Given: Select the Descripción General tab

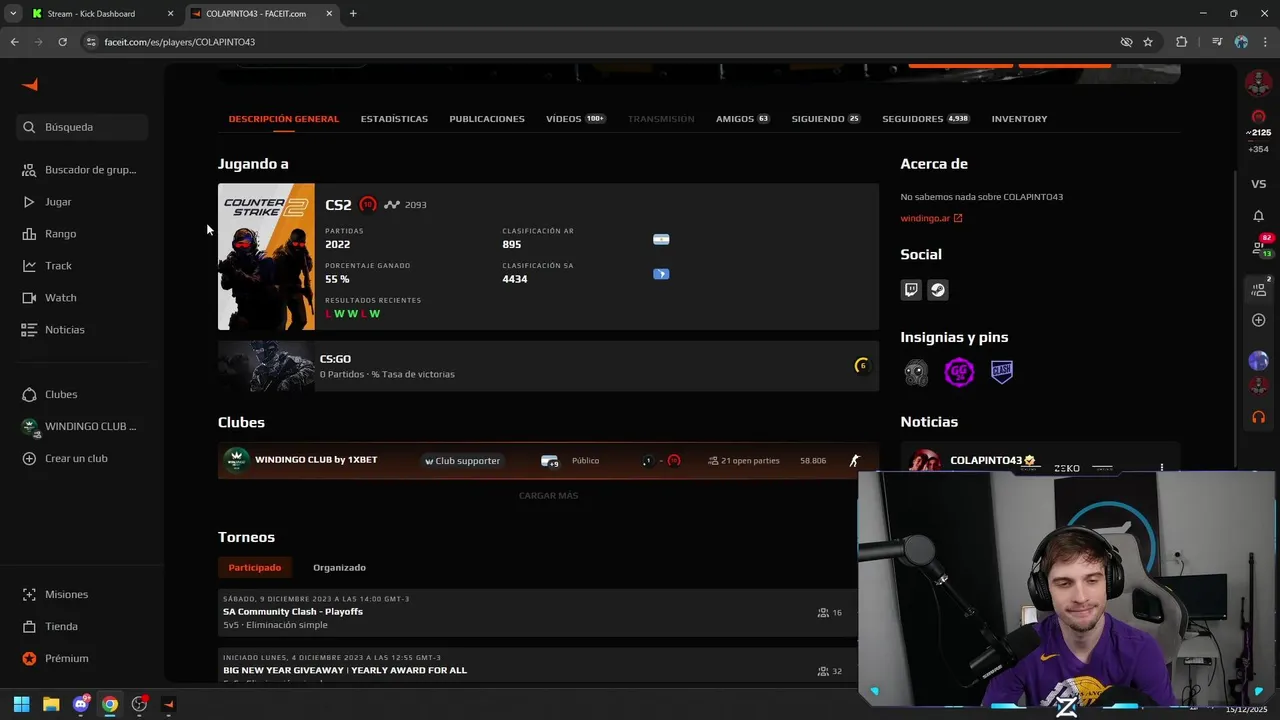Looking at the screenshot, I should tap(284, 119).
